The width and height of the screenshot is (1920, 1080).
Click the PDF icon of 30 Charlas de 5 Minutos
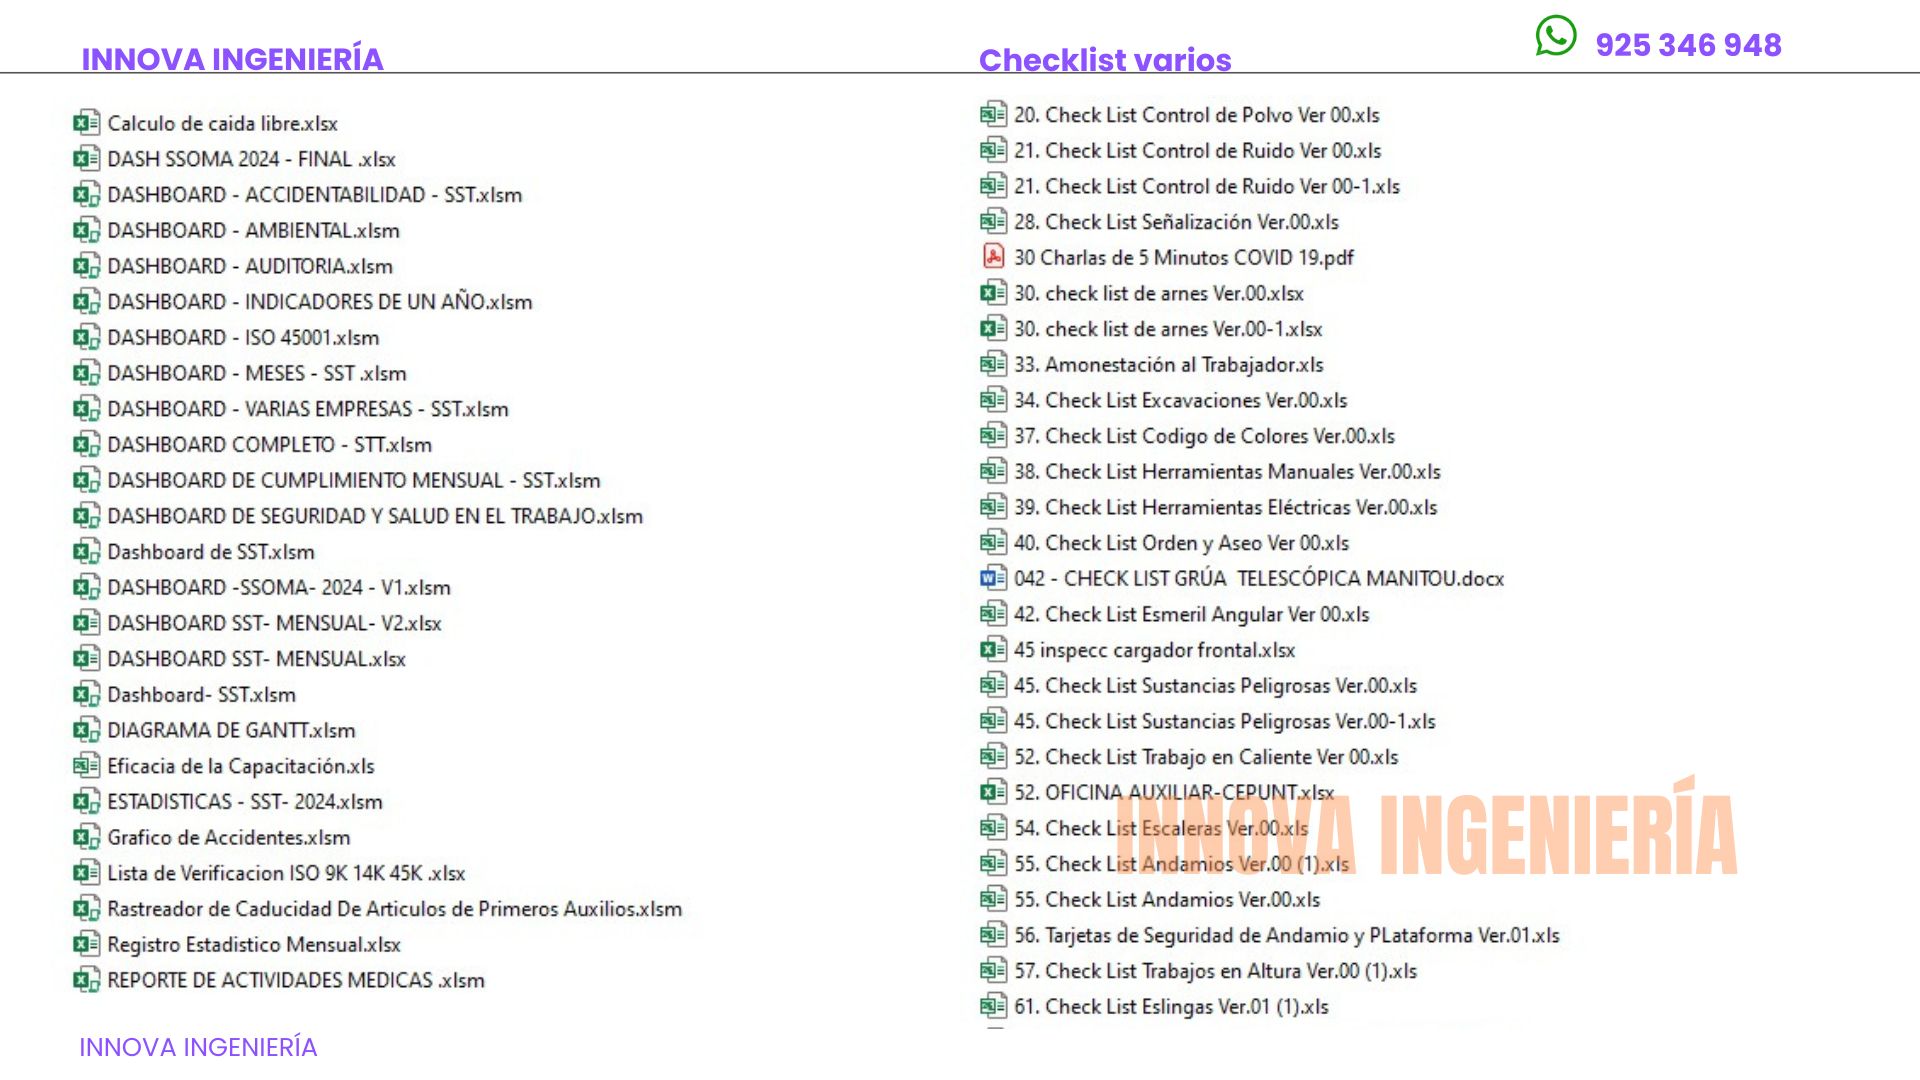point(992,257)
